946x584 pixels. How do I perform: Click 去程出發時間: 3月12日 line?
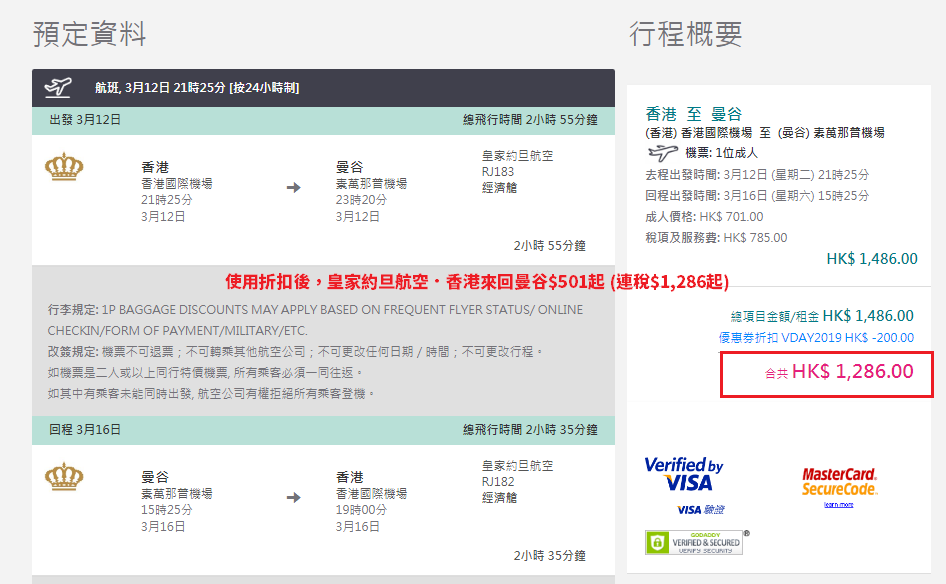pos(757,175)
